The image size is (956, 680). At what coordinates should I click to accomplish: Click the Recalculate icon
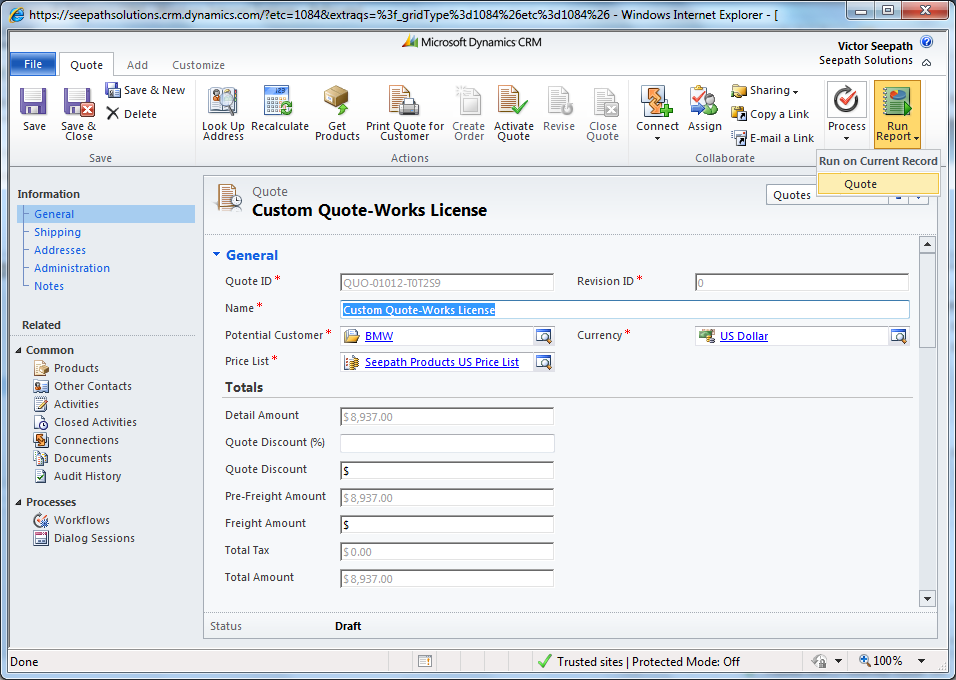tap(279, 102)
